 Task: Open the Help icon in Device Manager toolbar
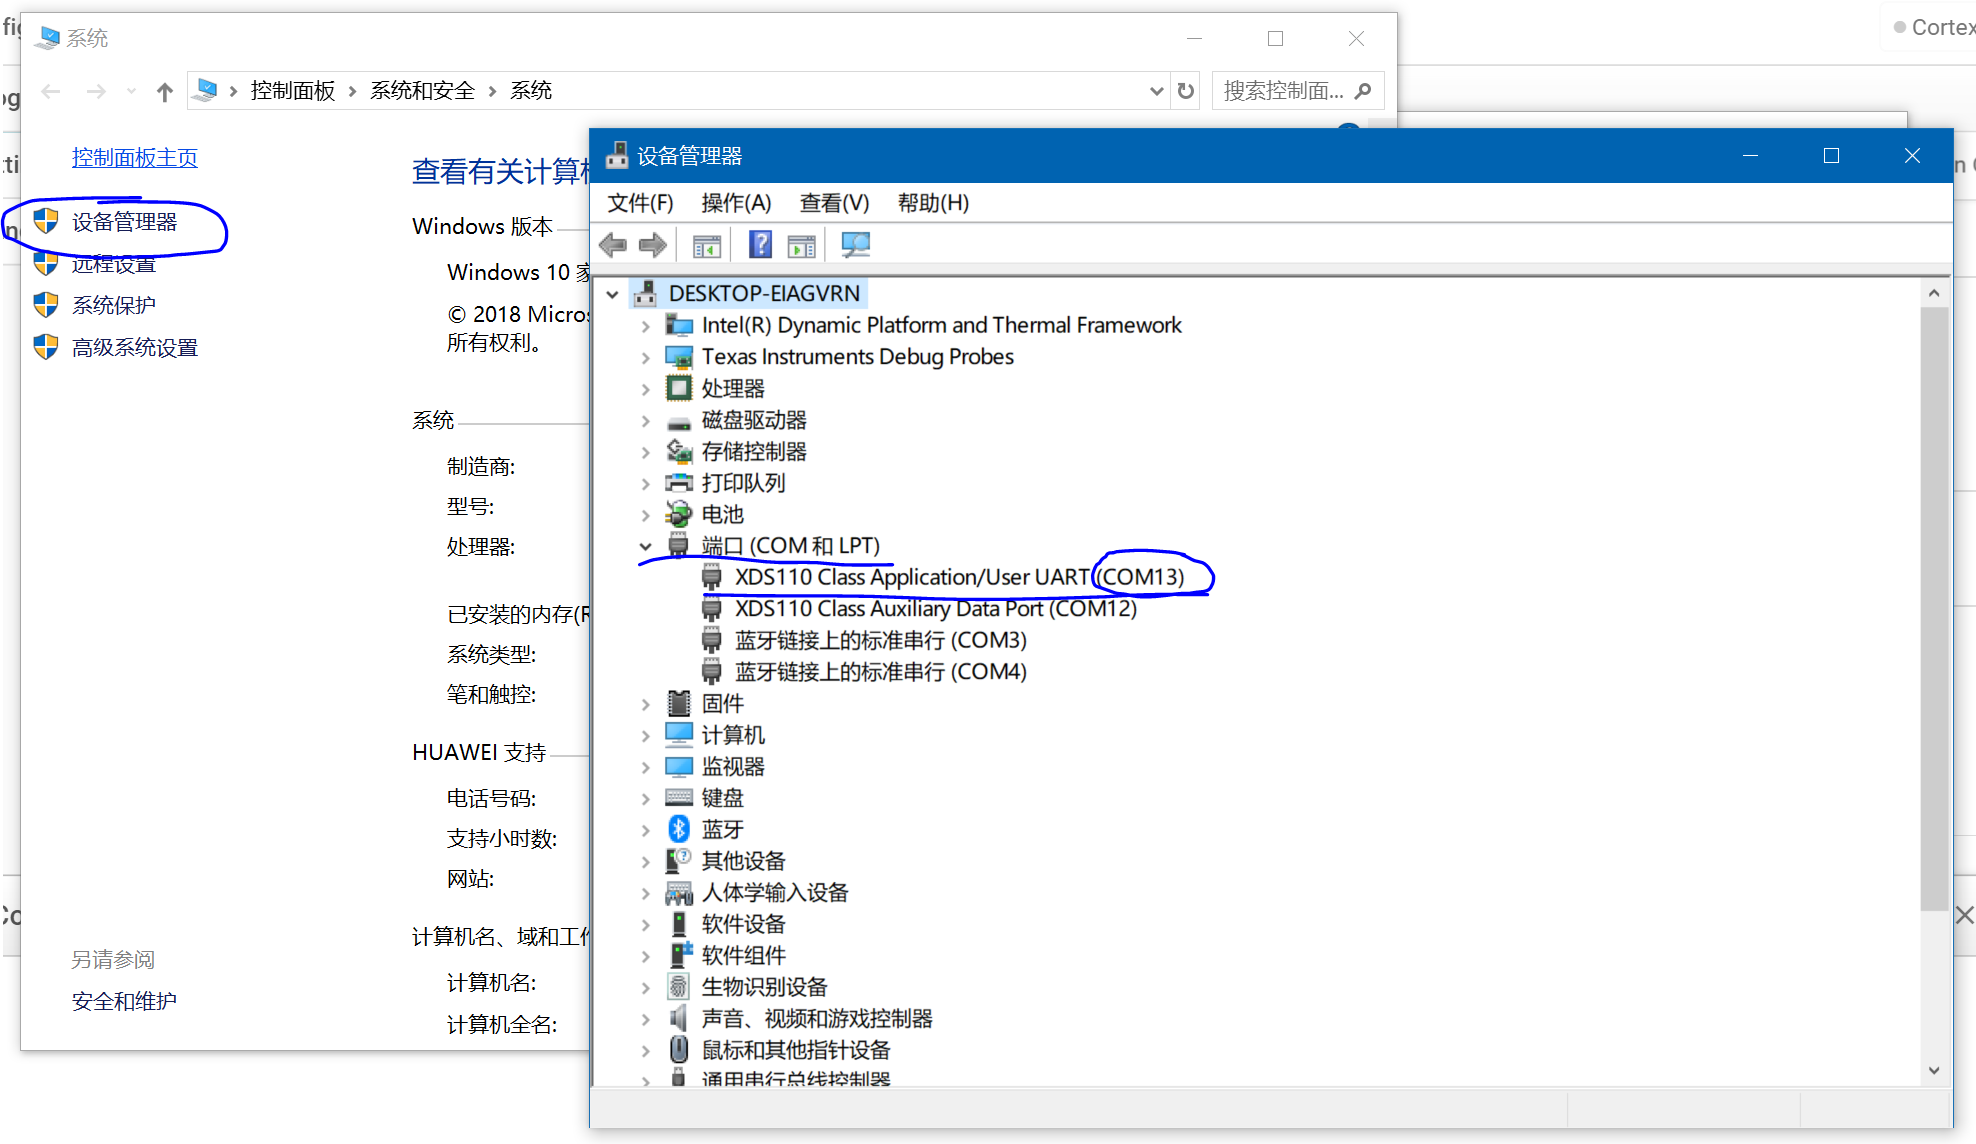(x=760, y=245)
